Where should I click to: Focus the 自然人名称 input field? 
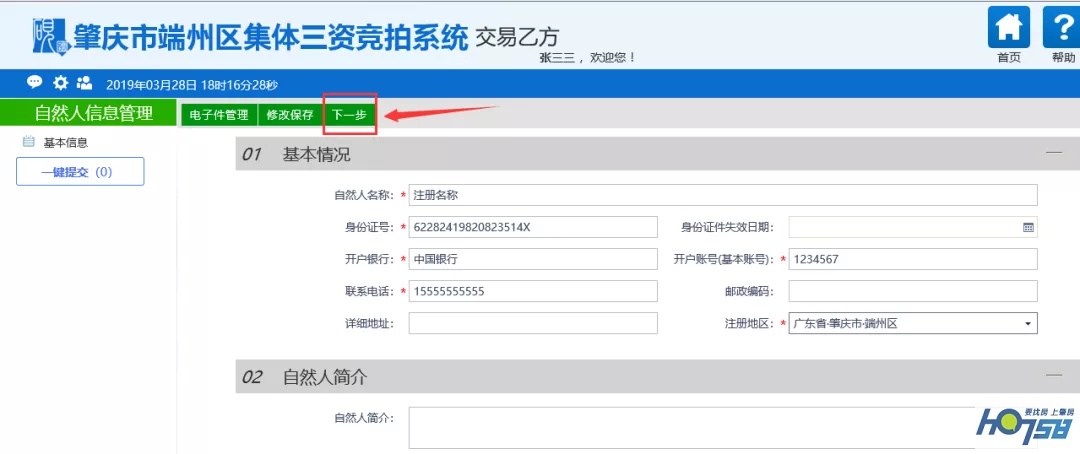point(723,195)
